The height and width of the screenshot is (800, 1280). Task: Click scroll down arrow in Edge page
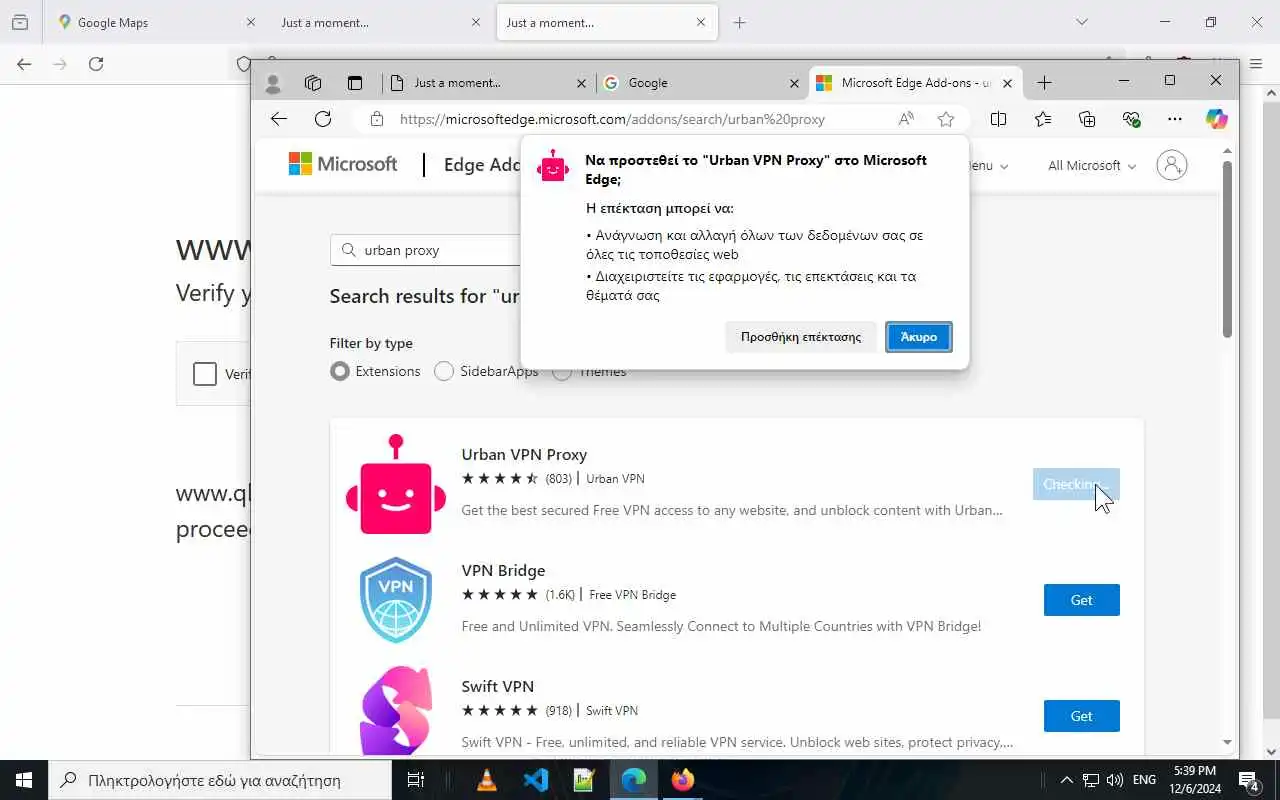coord(1228,742)
